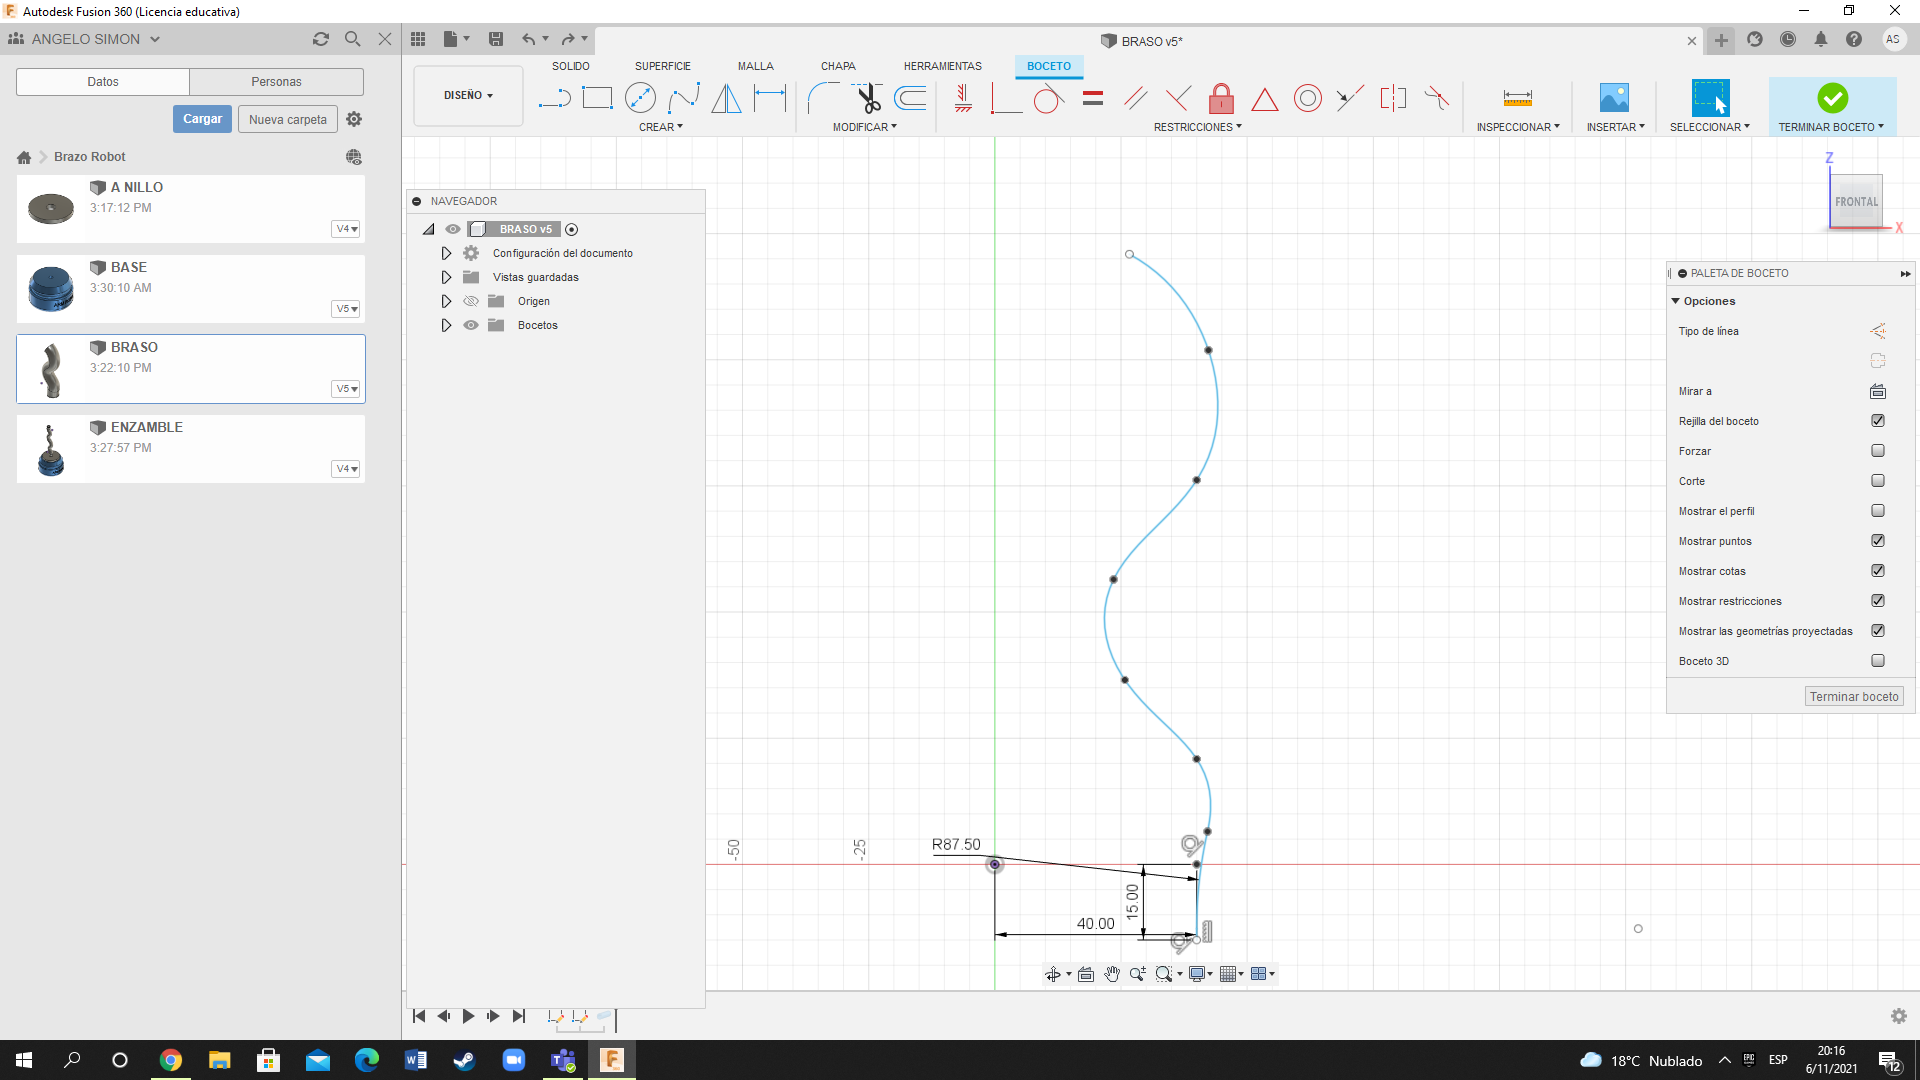Open Microsoft Word from taskbar

(x=415, y=1060)
